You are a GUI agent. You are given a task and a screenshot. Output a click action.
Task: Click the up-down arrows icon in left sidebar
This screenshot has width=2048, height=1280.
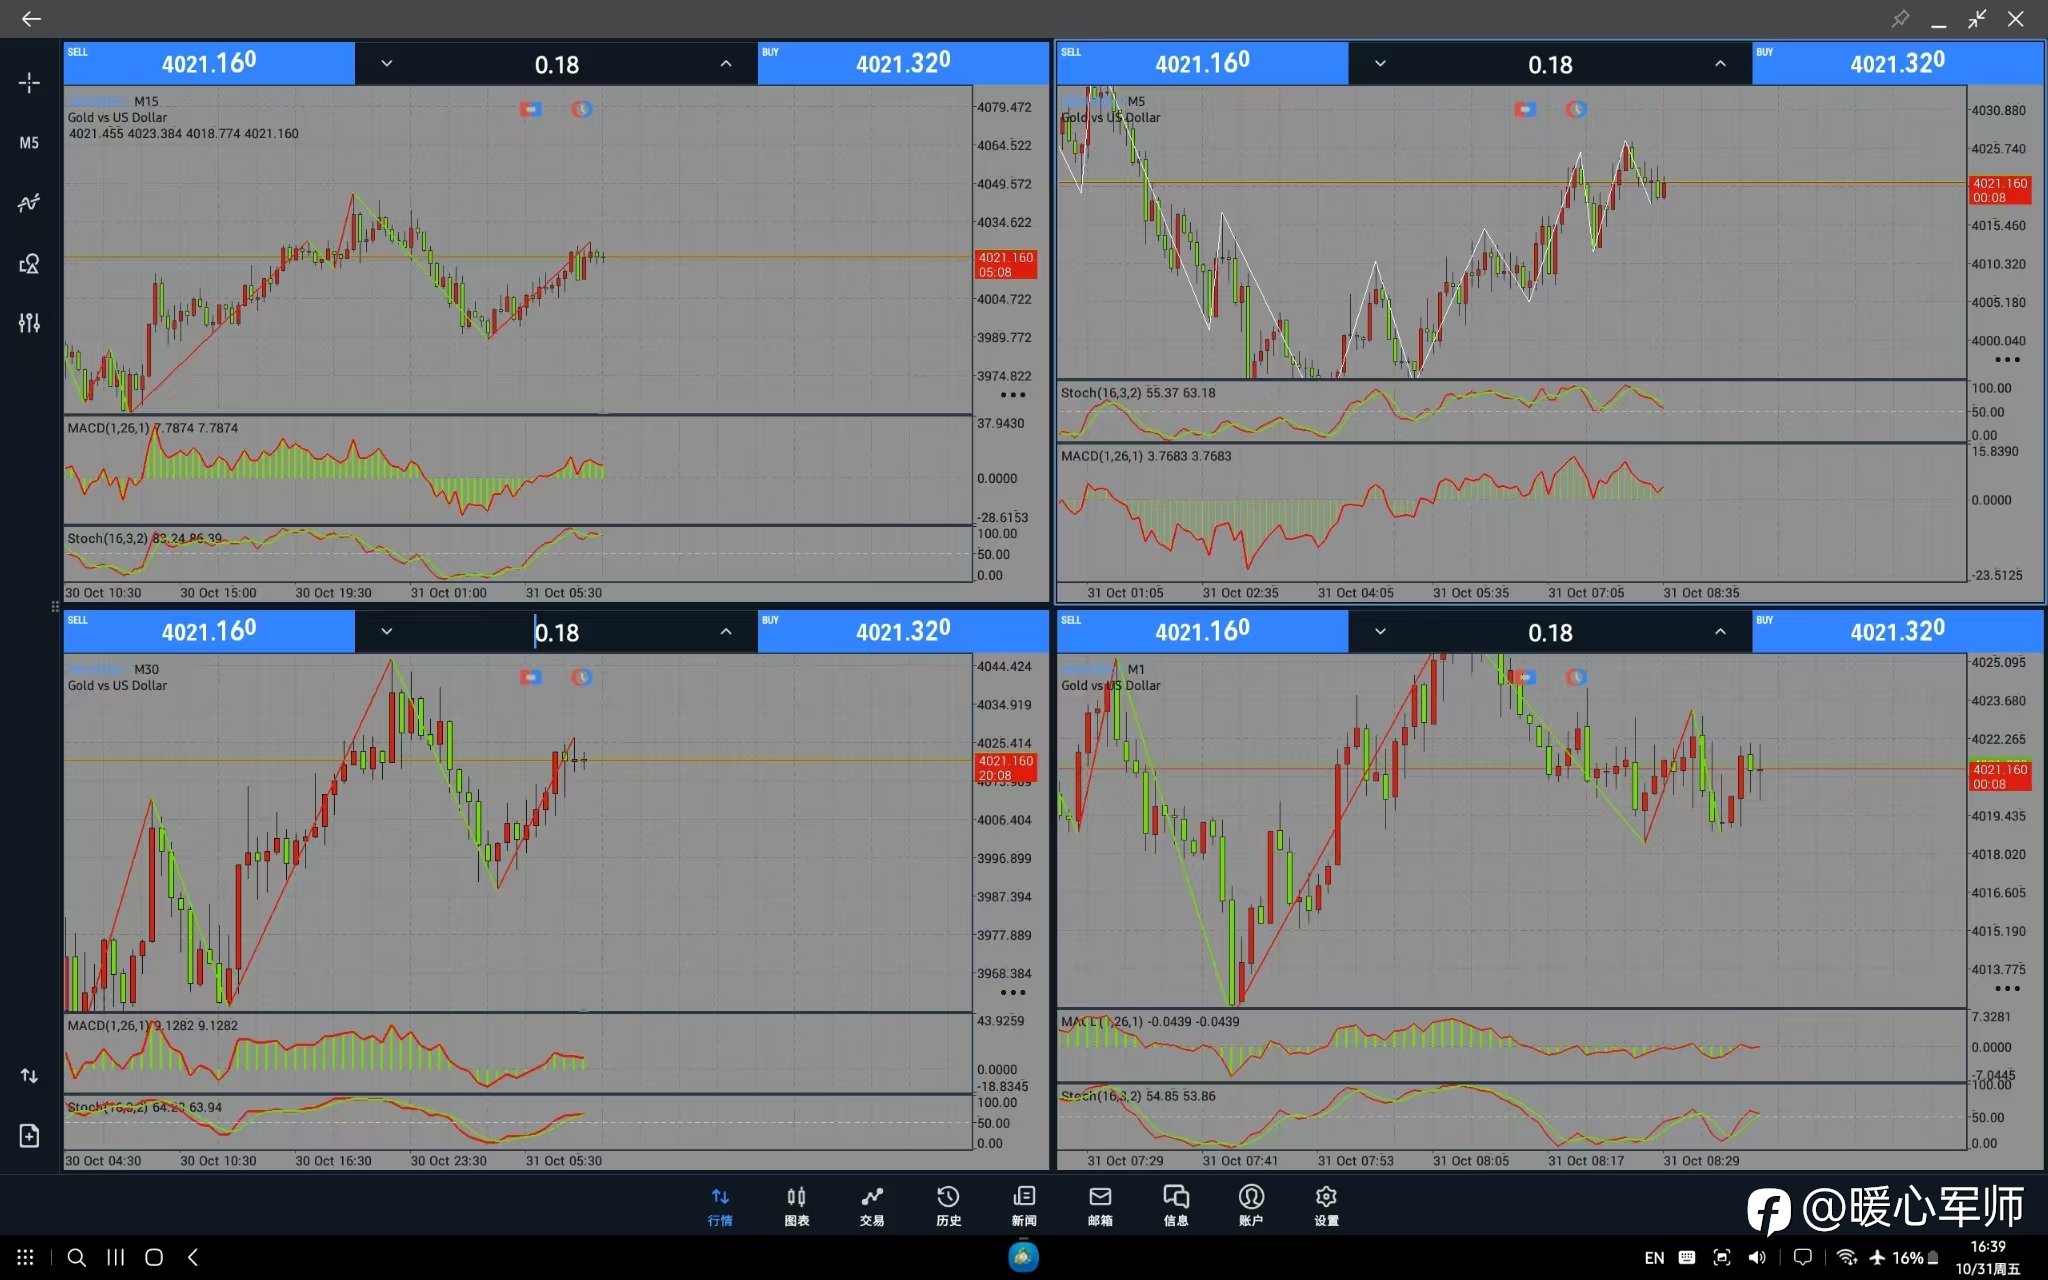[x=29, y=1076]
